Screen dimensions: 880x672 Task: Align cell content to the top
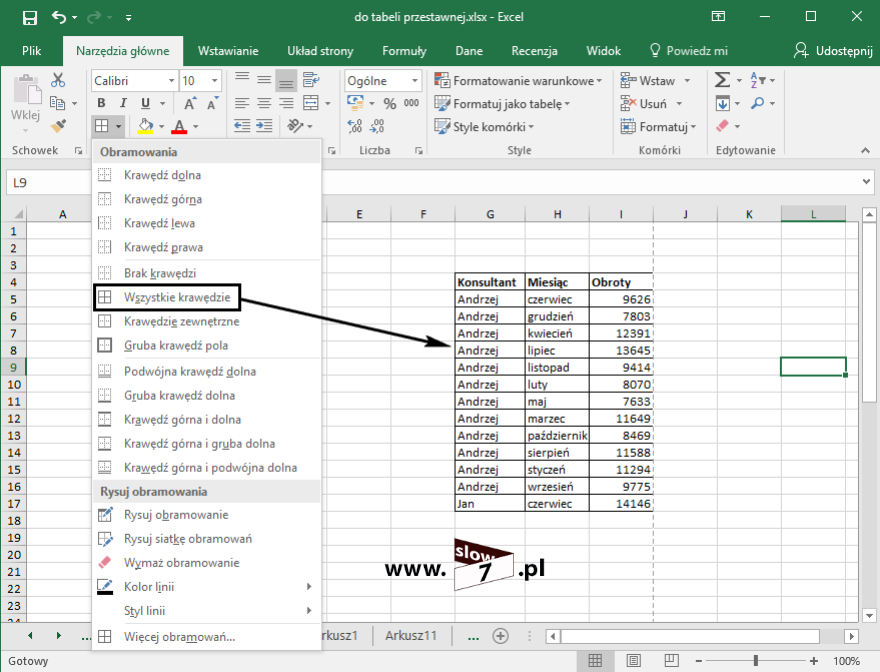(242, 80)
